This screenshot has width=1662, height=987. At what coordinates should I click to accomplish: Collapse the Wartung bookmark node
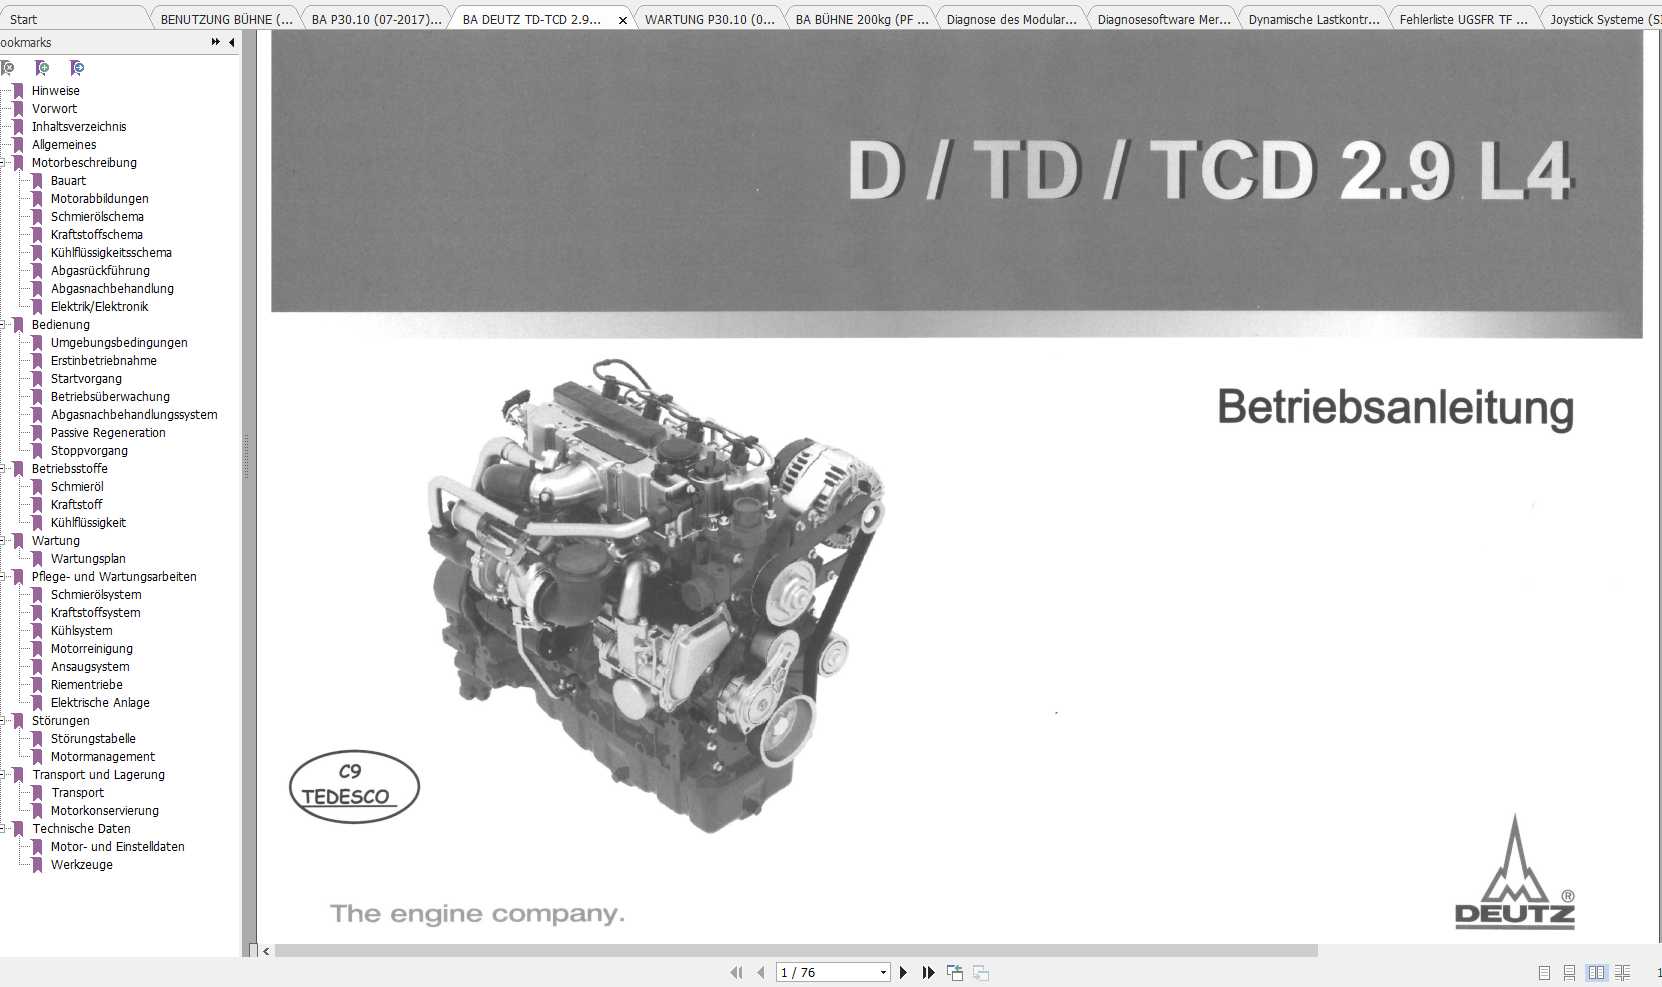click(x=4, y=540)
